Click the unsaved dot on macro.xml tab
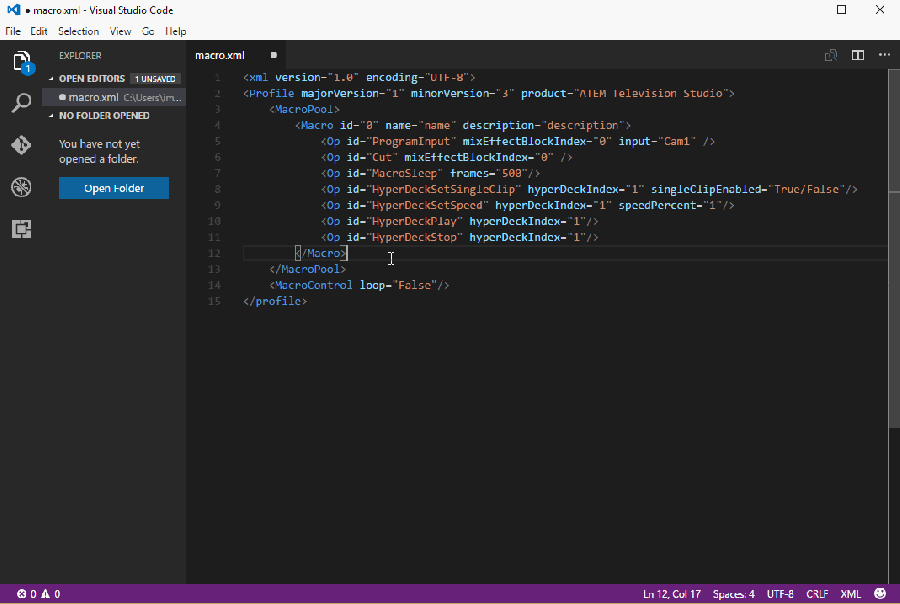This screenshot has height=604, width=900. 274,55
